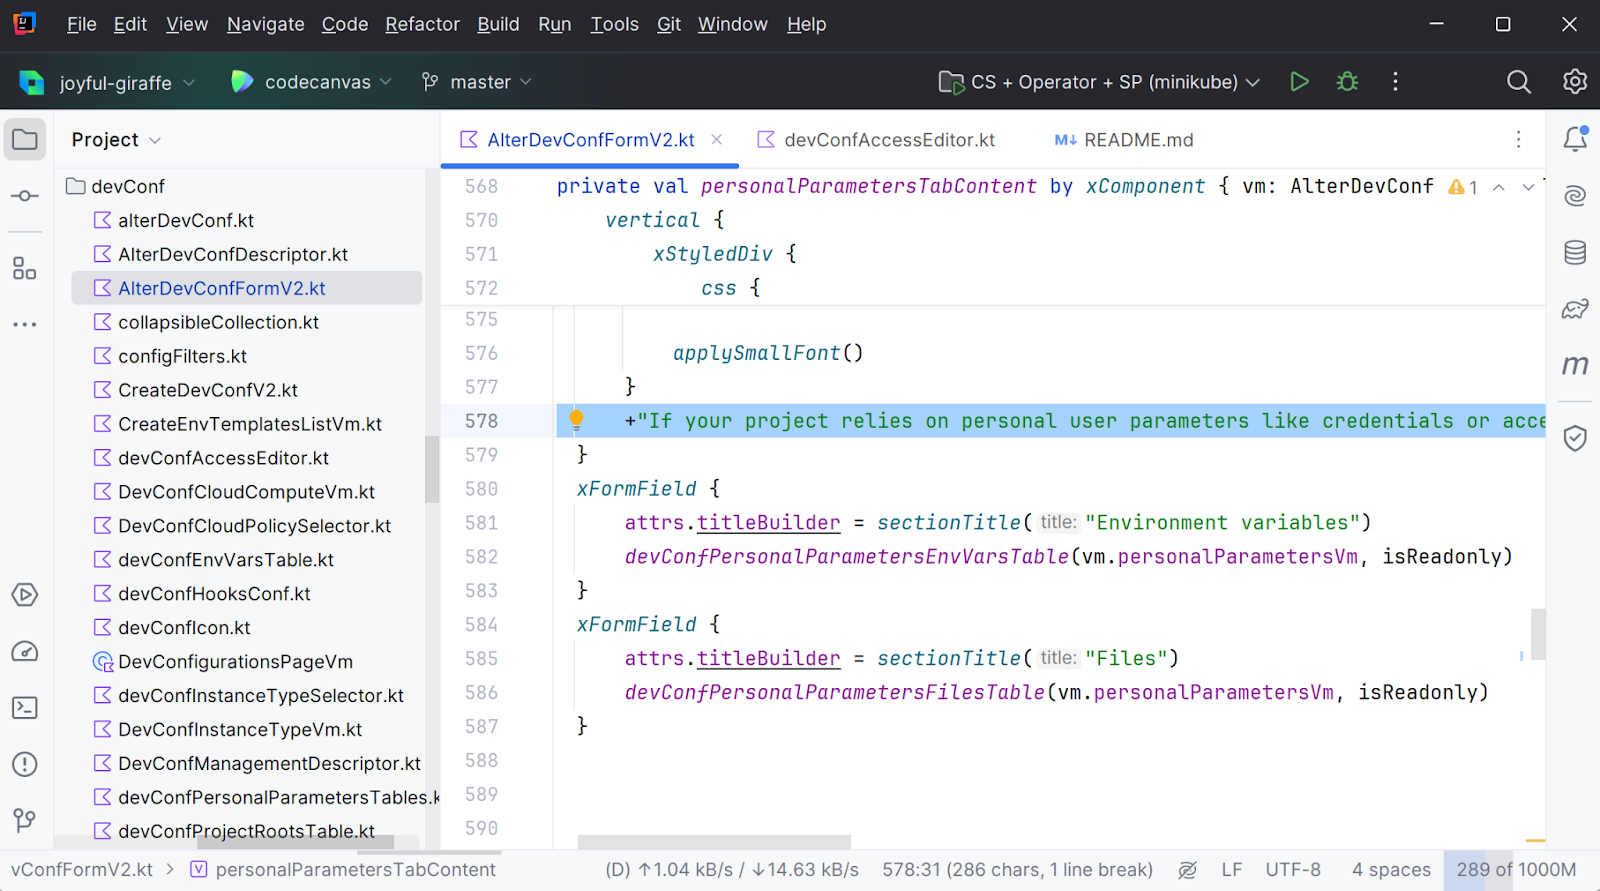Open the Gradle elephant tool window
The width and height of the screenshot is (1600, 891).
point(1575,309)
